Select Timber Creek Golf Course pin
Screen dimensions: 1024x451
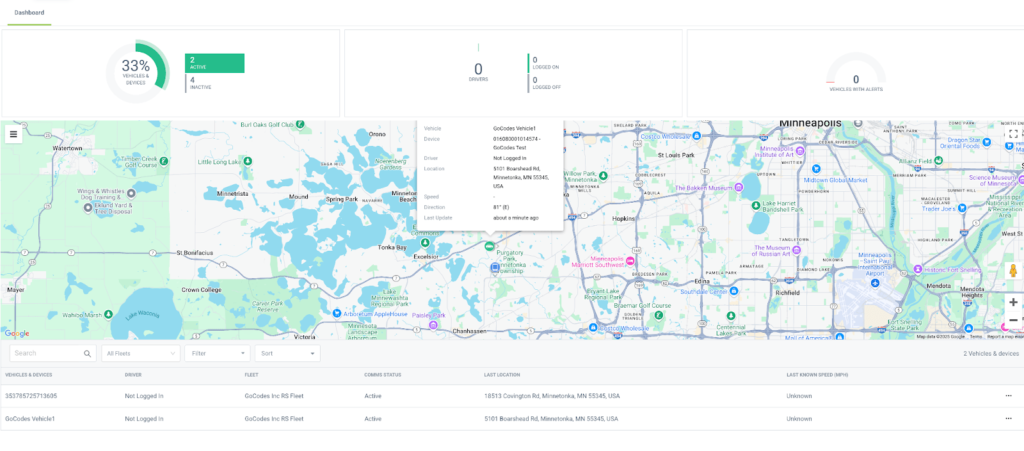(165, 161)
